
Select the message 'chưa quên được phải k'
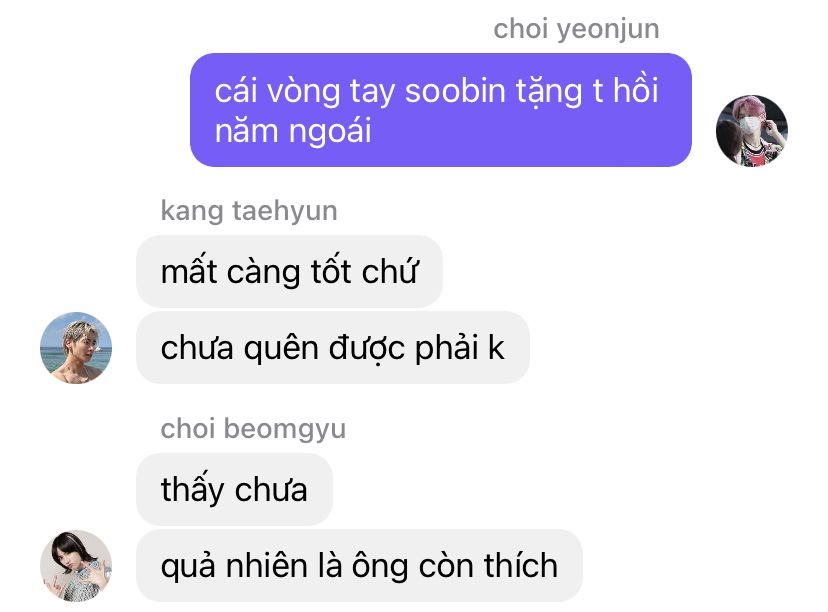[x=333, y=347]
